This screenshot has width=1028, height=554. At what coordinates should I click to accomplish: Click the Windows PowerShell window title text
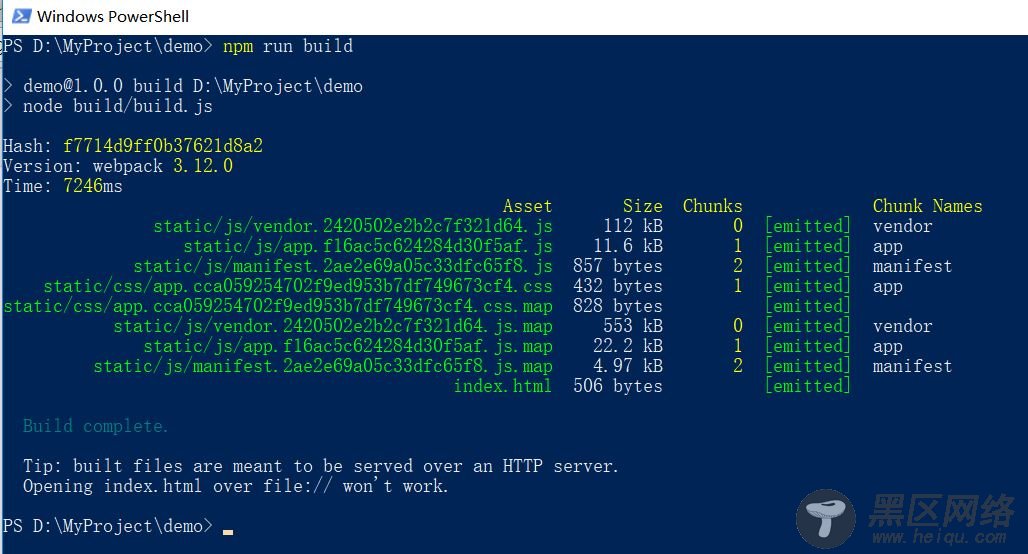coord(113,16)
